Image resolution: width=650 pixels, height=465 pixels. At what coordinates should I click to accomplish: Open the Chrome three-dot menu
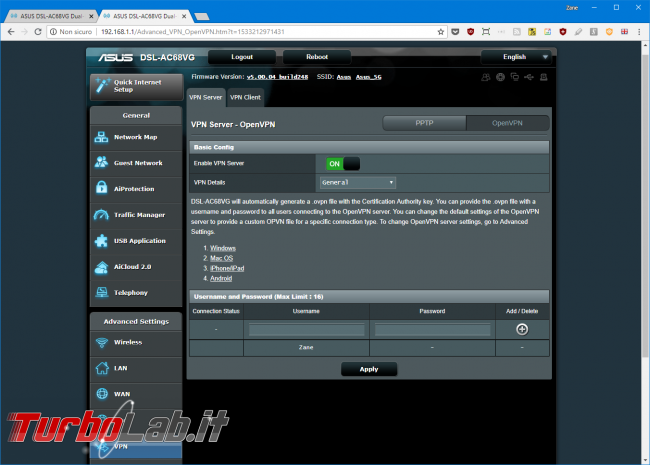639,32
